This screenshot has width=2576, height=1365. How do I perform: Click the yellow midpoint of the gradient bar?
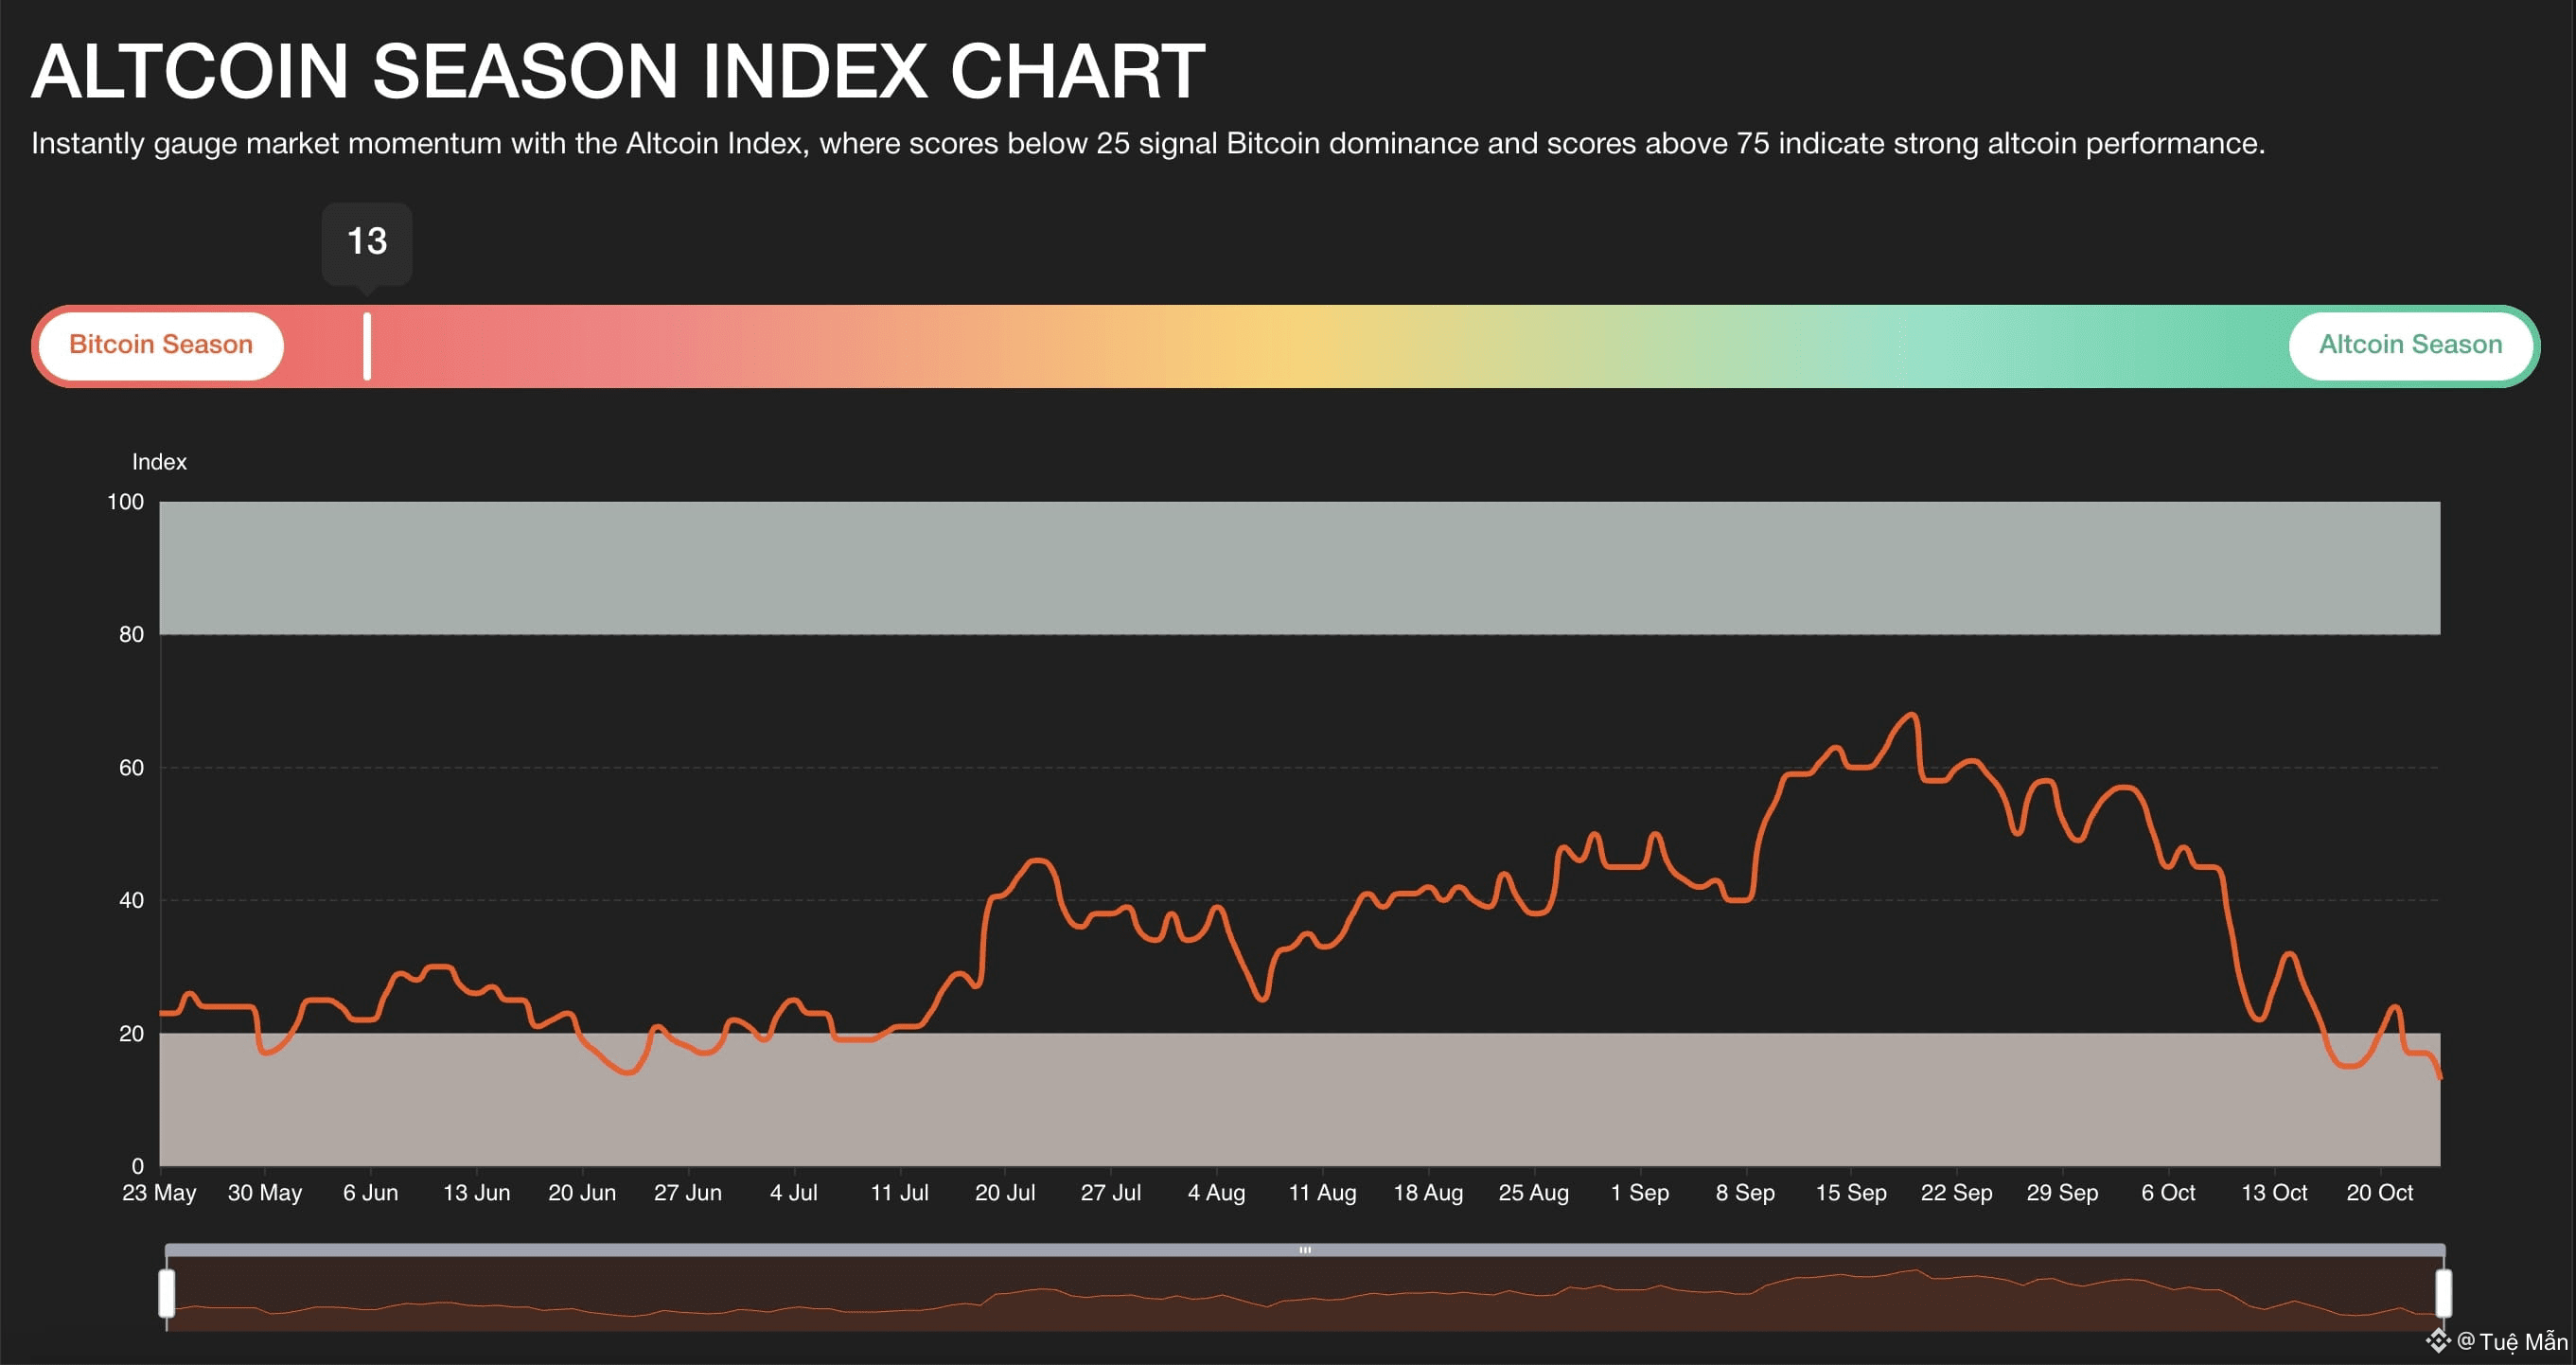pos(1290,346)
